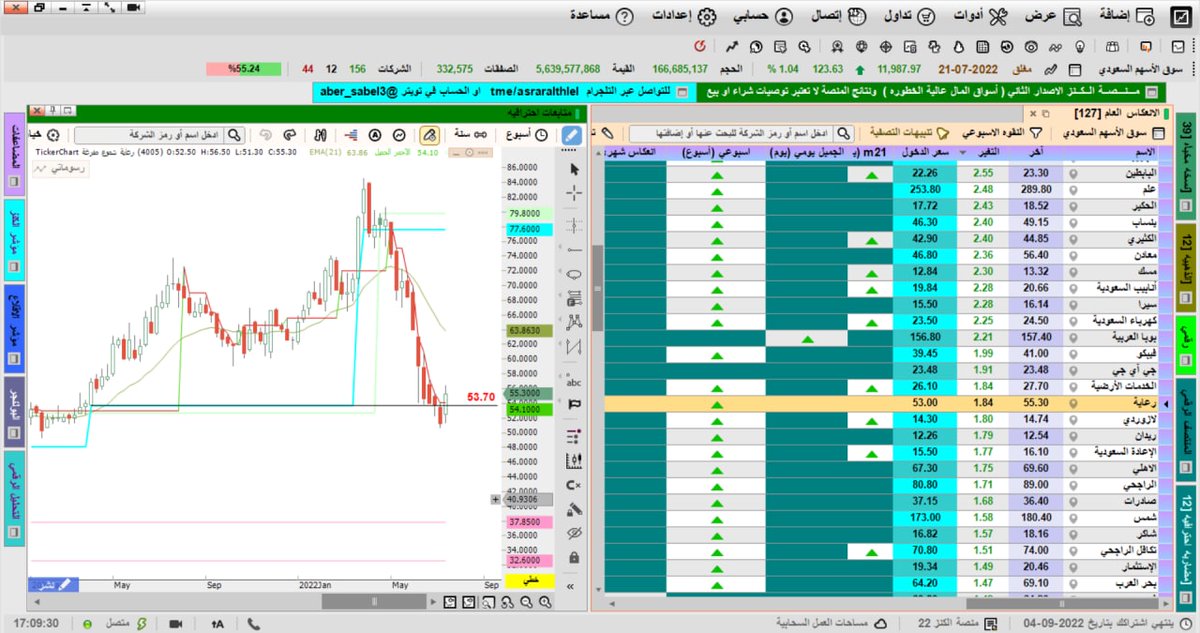The image size is (1200, 633).
Task: Click the trending-up arrow chart icon in toolbar
Action: [x=733, y=46]
